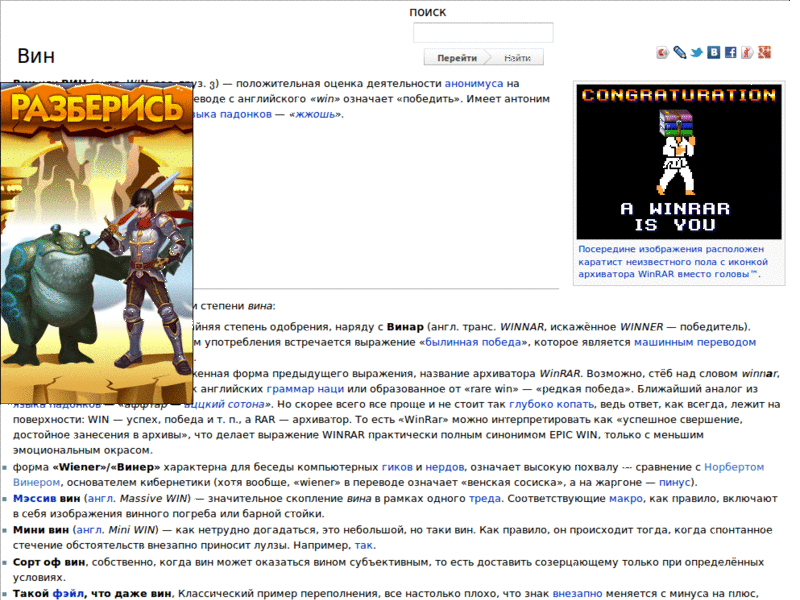Screen dimensions: 800x600
Task: Click the bold Сорт оф вин term
Action: pyautogui.click(x=49, y=562)
